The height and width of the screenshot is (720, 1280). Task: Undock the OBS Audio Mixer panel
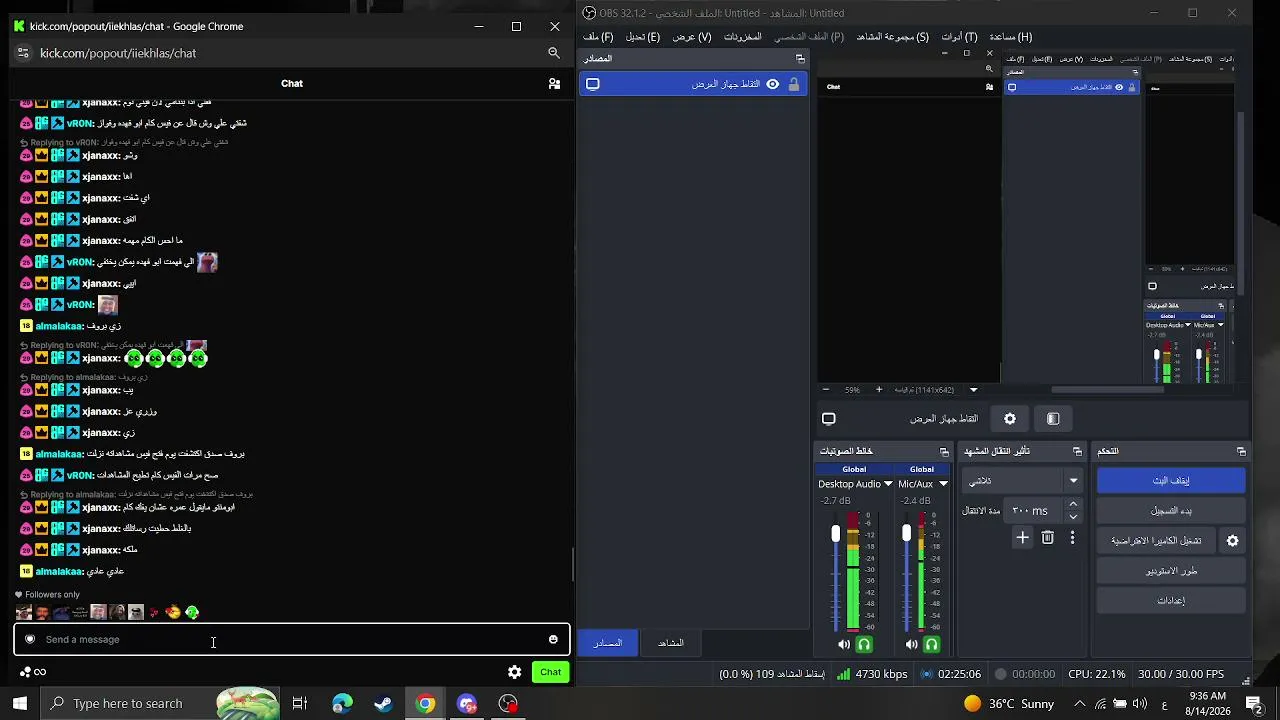tap(944, 452)
